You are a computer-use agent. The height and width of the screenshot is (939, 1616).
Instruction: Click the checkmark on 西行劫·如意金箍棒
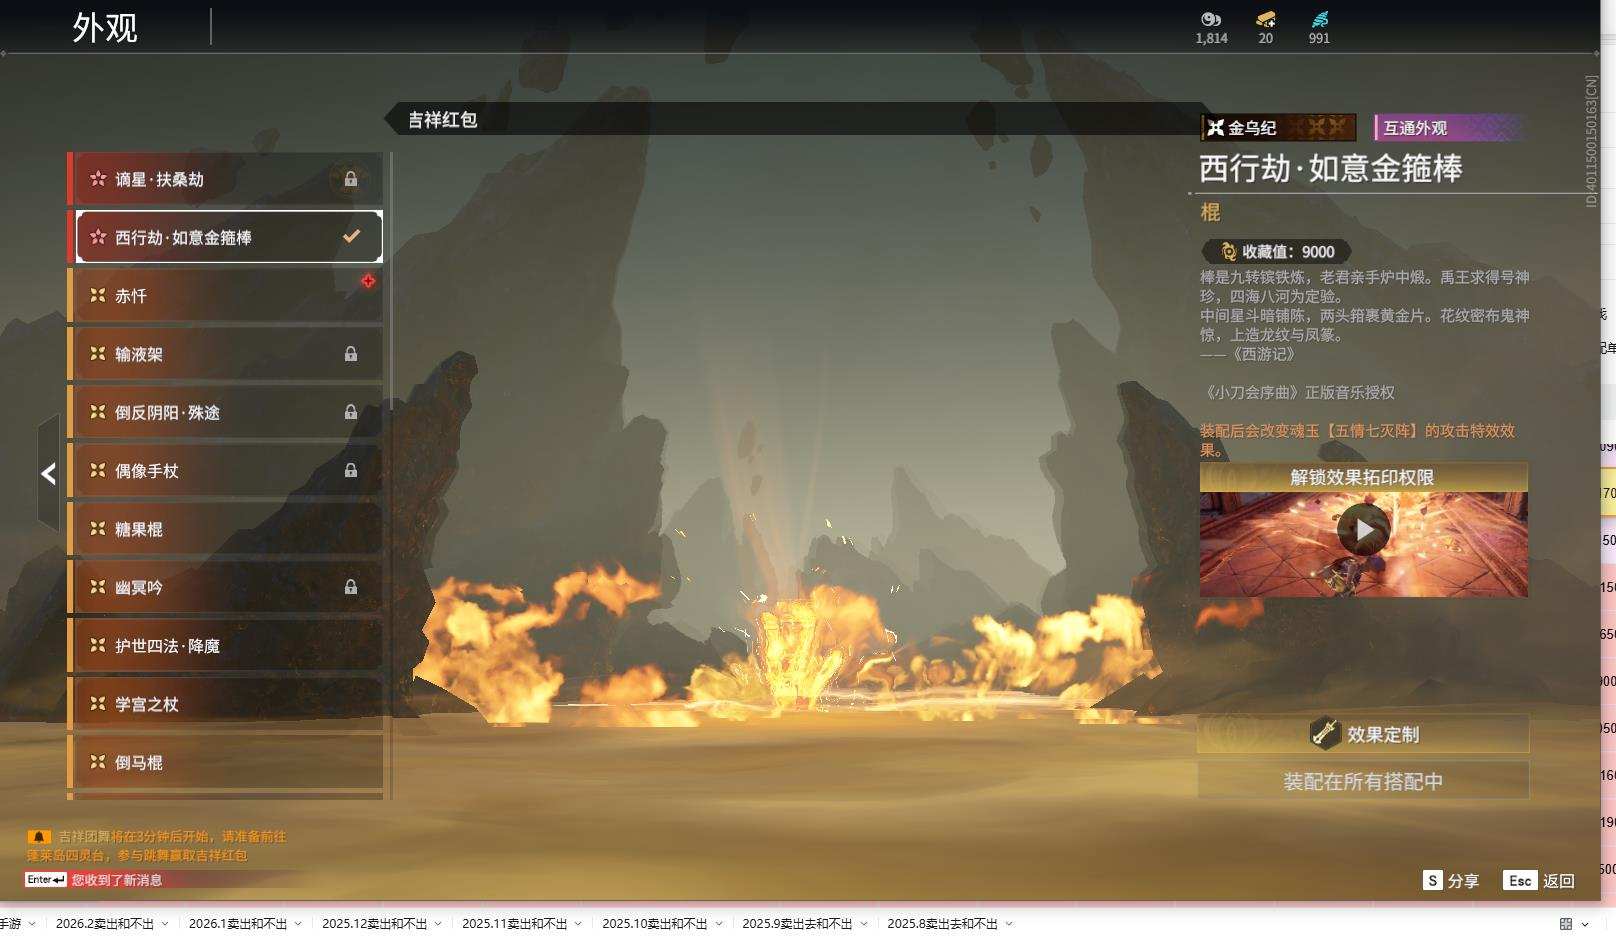[351, 237]
